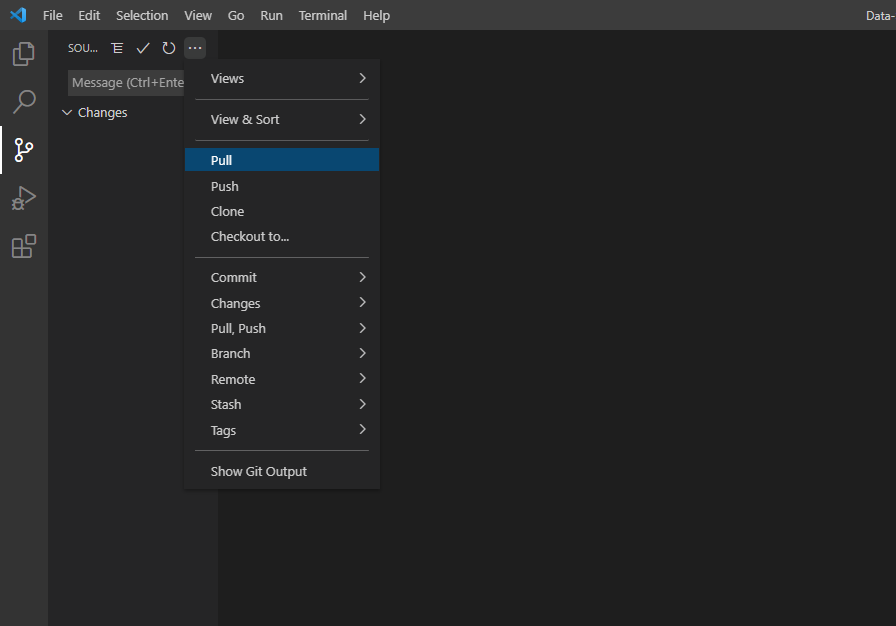Expand the View & Sort submenu

(282, 119)
